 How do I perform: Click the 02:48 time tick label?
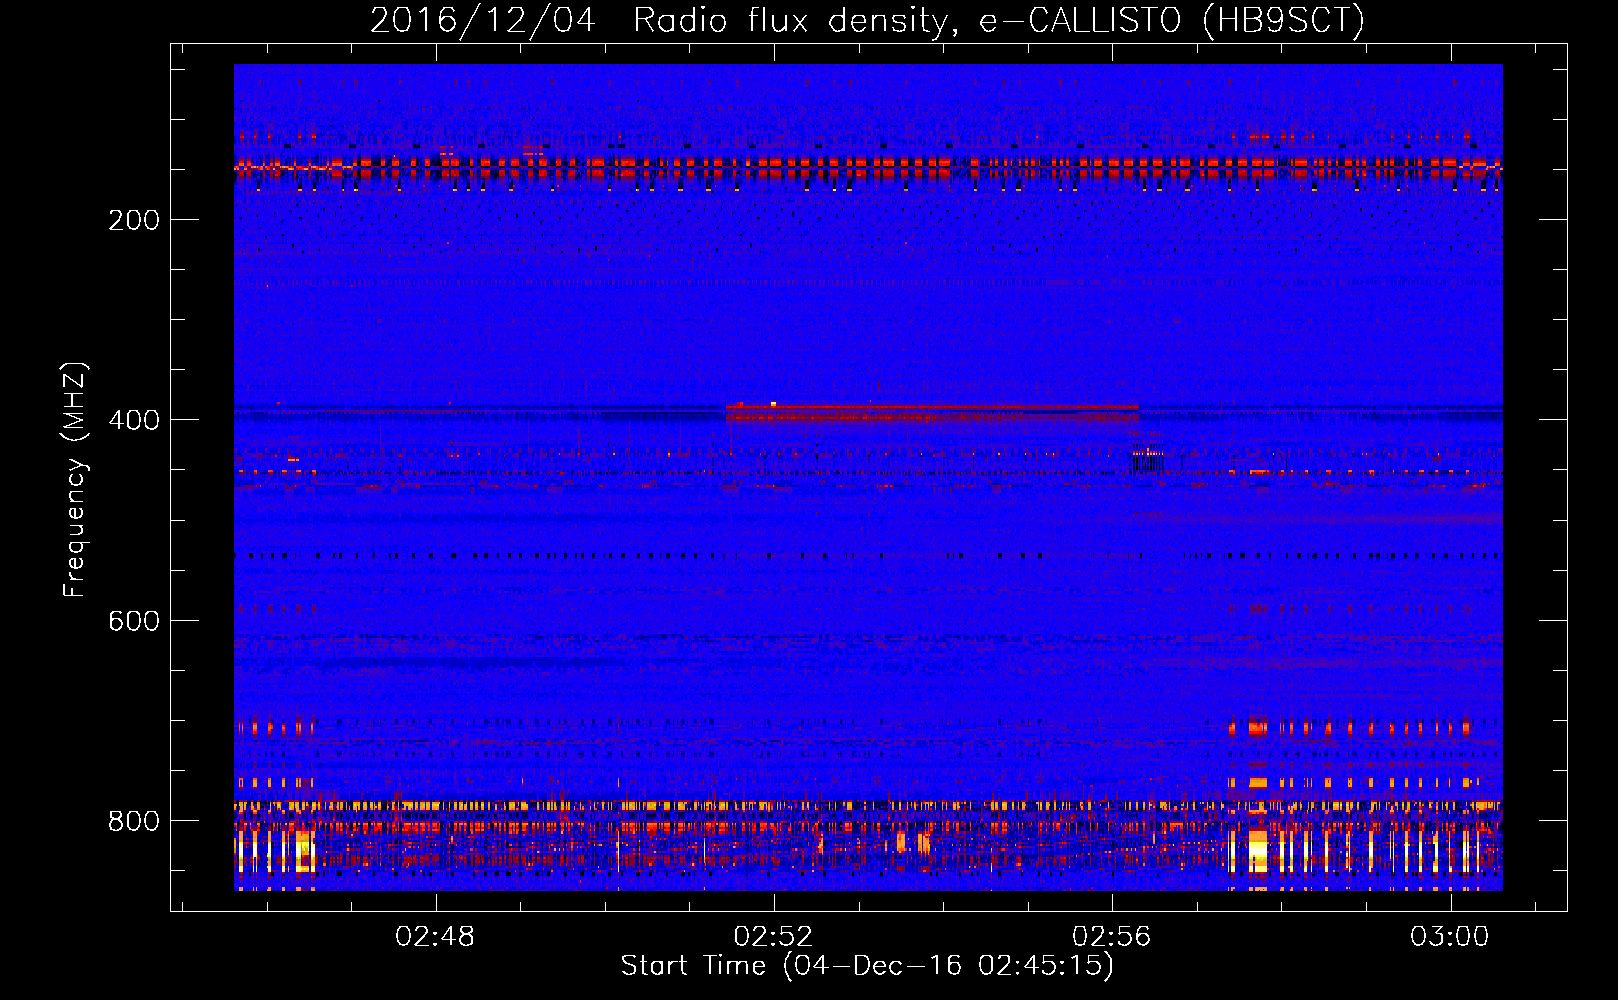[x=435, y=937]
